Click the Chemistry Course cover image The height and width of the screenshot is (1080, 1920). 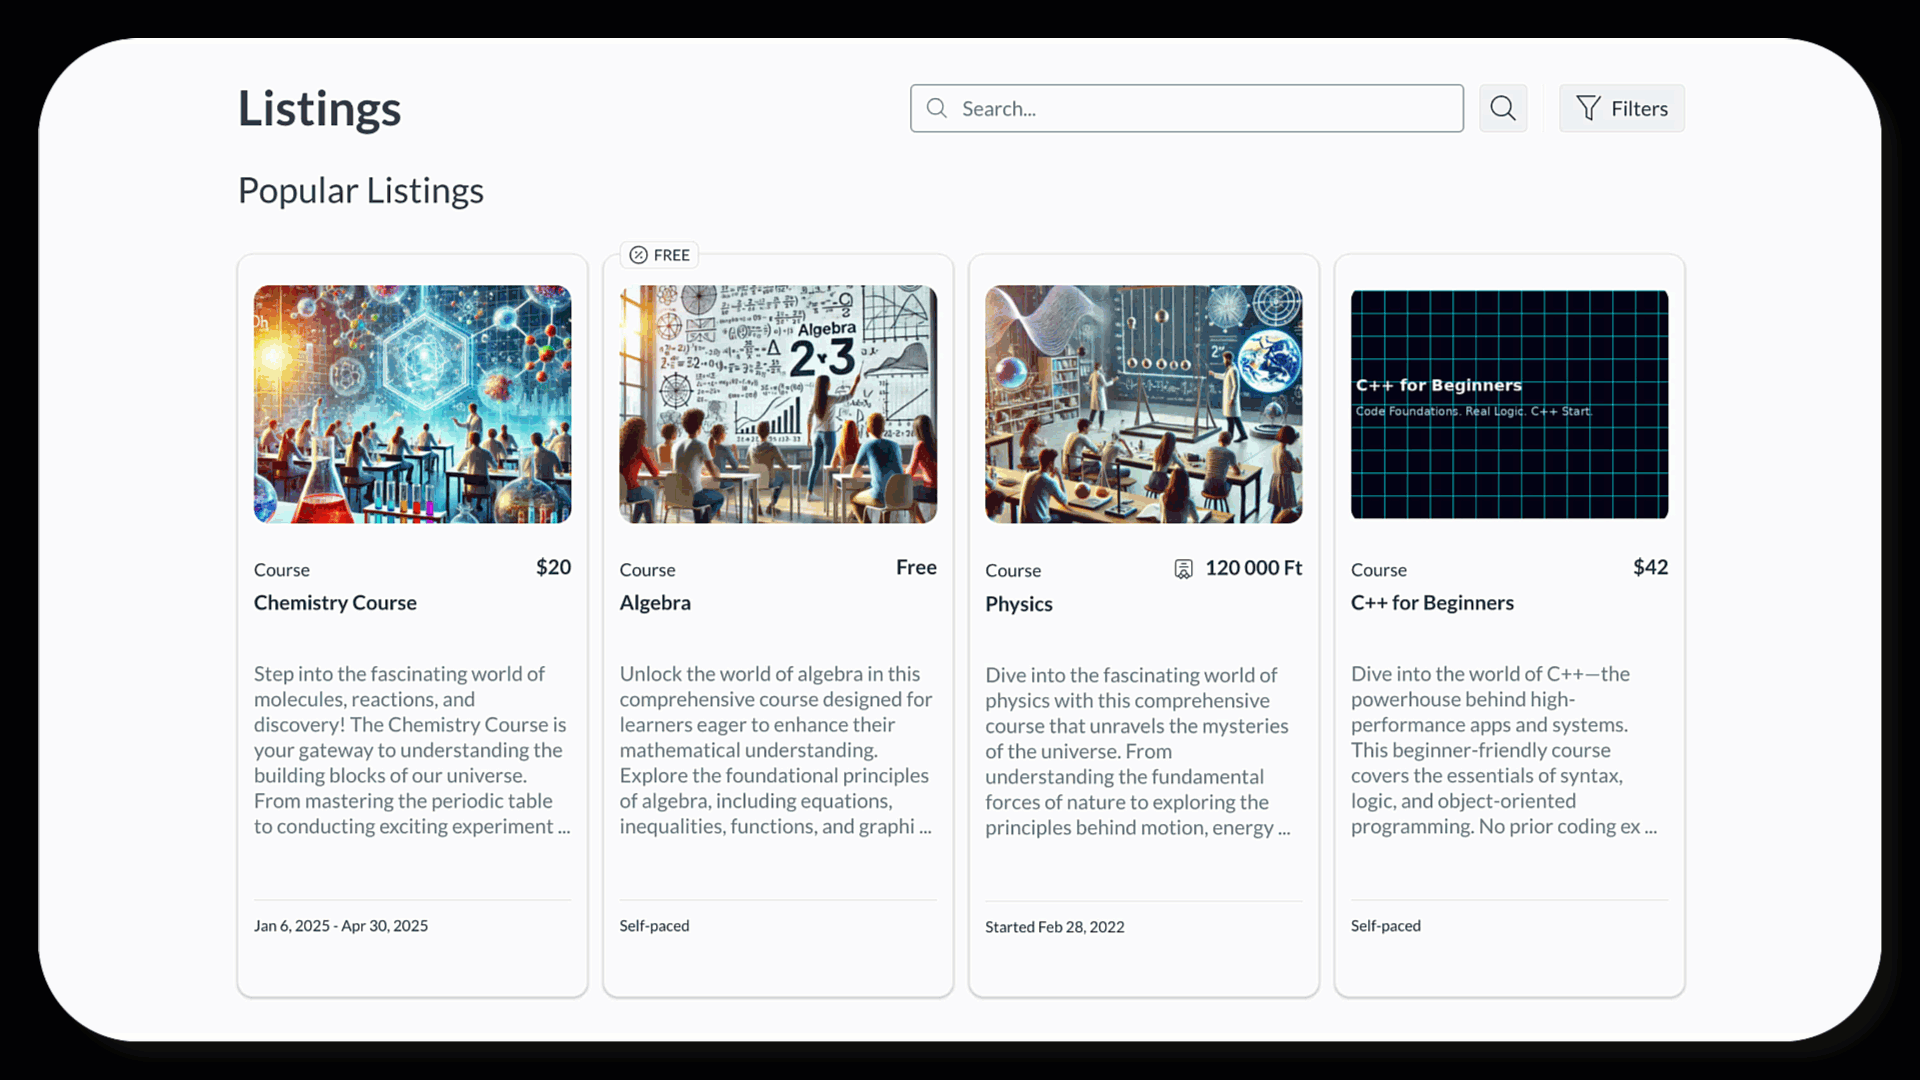tap(411, 404)
